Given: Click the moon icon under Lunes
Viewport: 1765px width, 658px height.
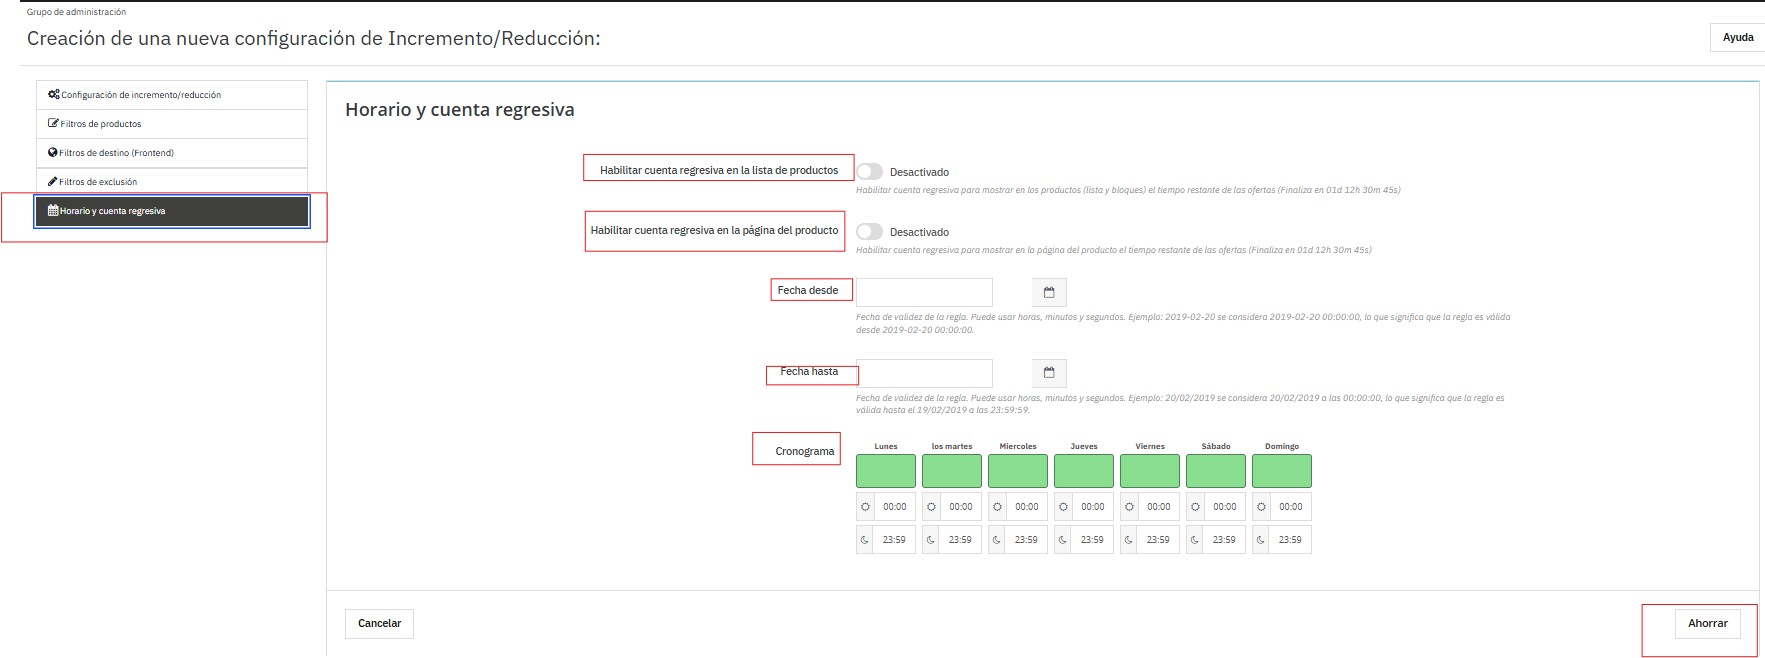Looking at the screenshot, I should point(866,540).
